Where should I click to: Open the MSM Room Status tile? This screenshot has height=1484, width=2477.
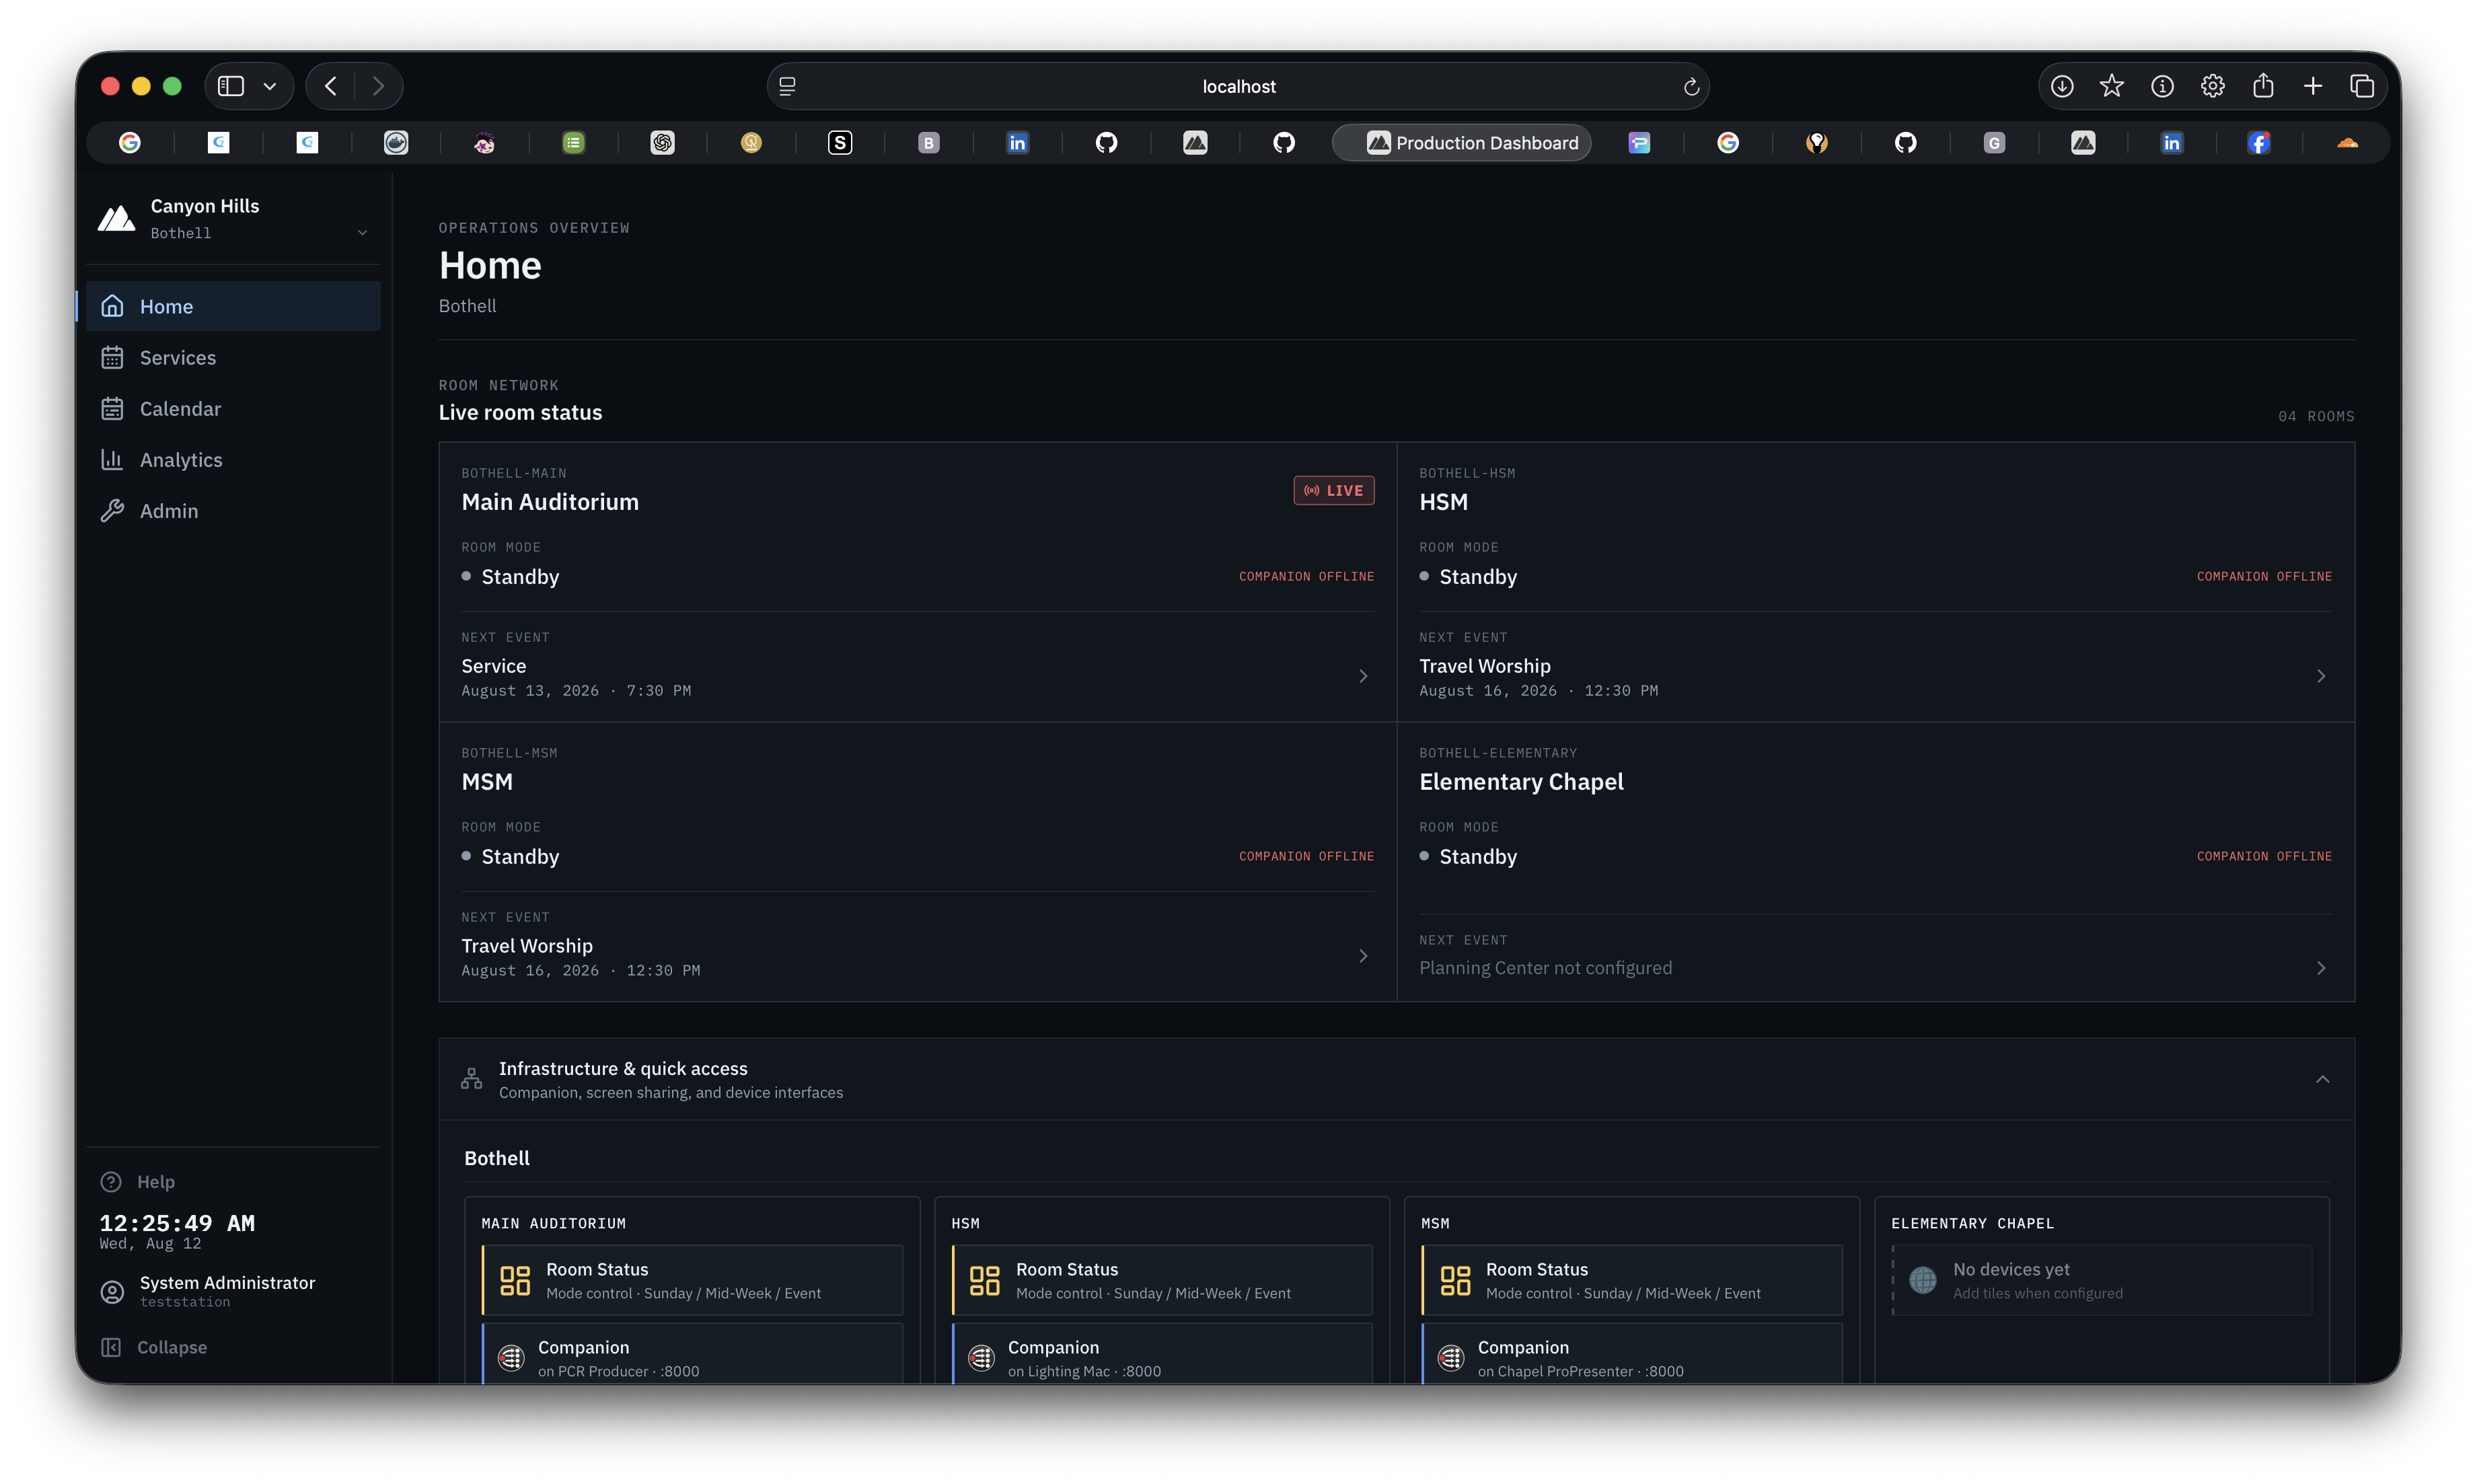point(1631,1280)
